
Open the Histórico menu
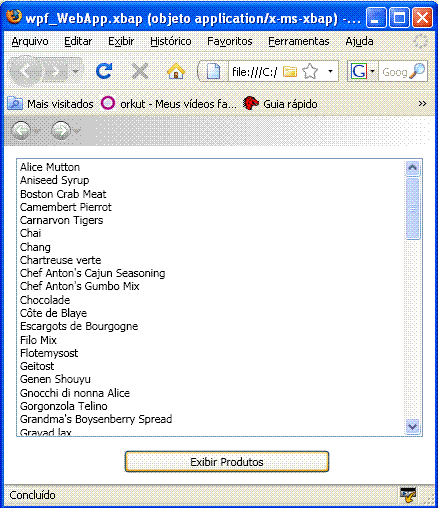tap(171, 41)
